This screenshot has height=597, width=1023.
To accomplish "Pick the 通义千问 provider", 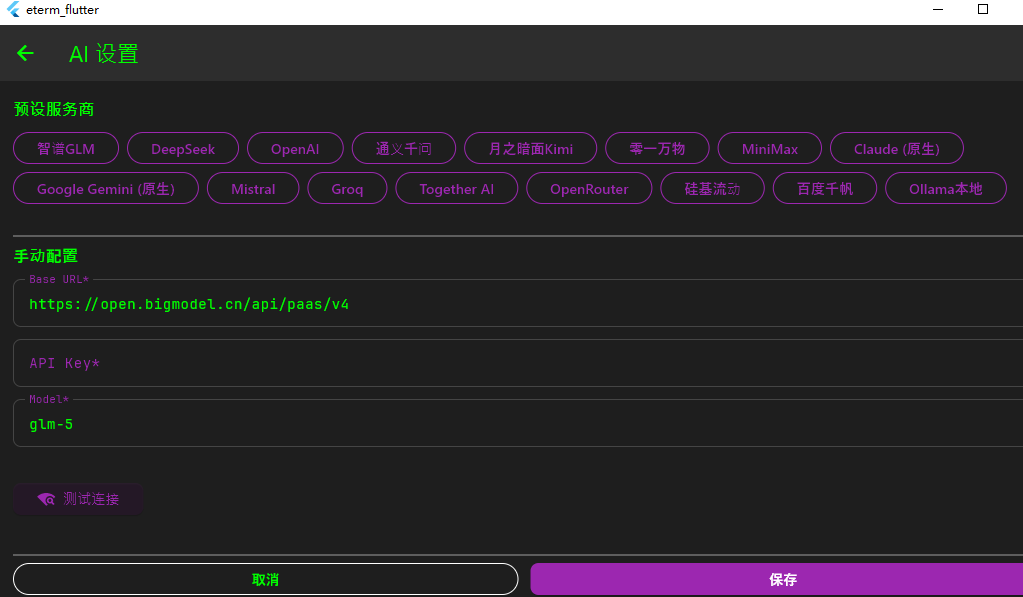I will 403,148.
